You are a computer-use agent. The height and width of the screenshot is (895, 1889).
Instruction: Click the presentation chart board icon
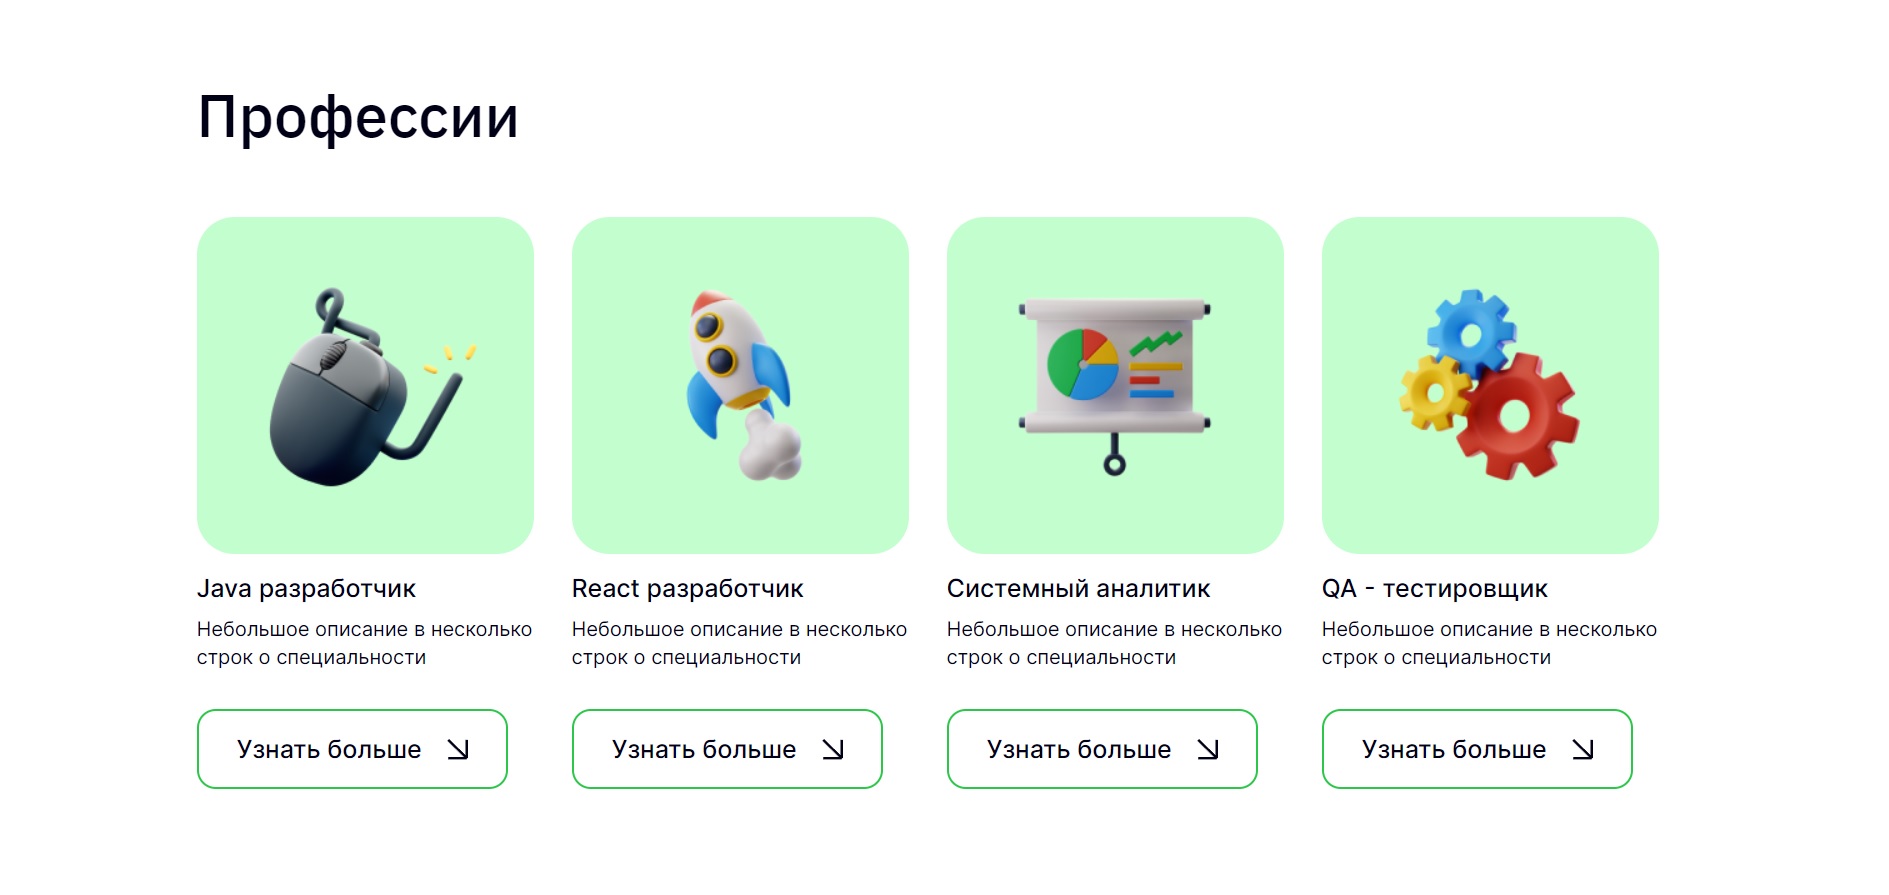[1115, 386]
